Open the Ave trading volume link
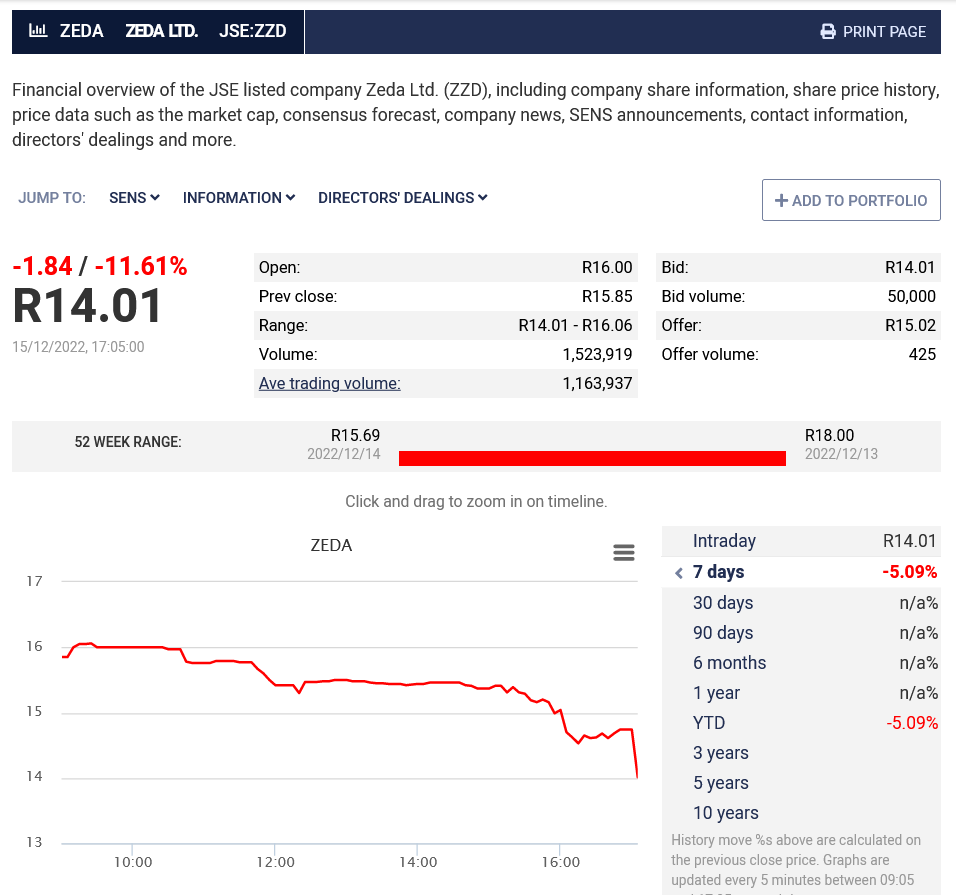This screenshot has width=956, height=895. 329,383
